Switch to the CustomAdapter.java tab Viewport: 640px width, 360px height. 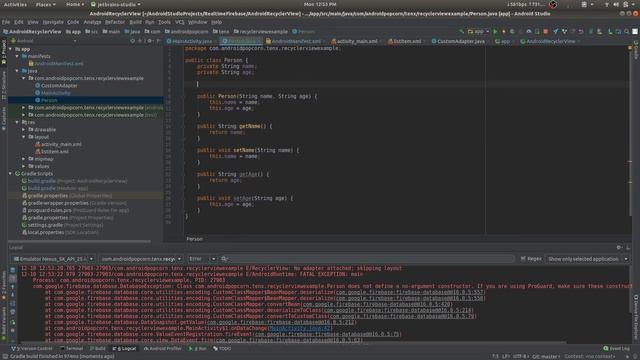pos(460,41)
